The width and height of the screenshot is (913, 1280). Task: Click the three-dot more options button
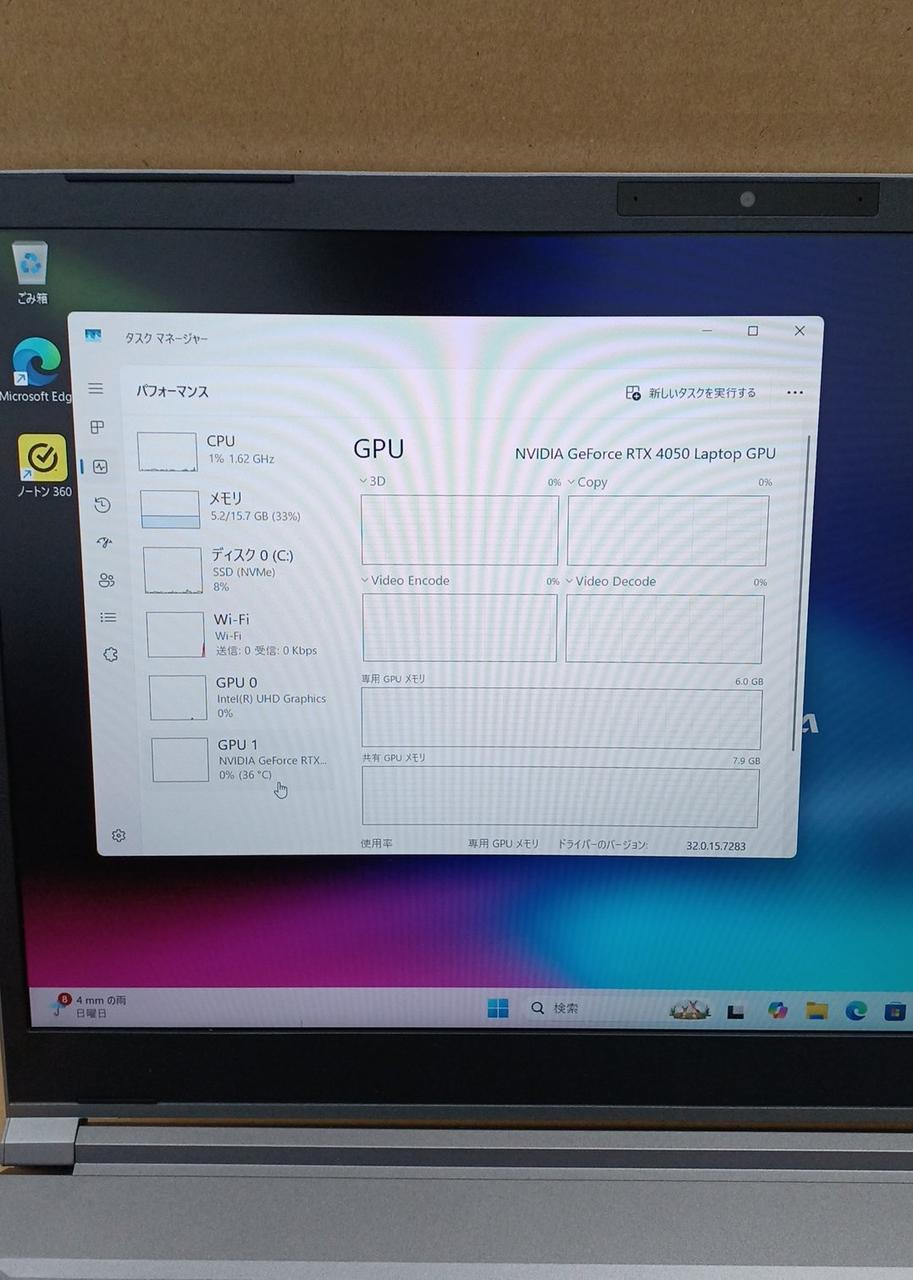pos(795,393)
